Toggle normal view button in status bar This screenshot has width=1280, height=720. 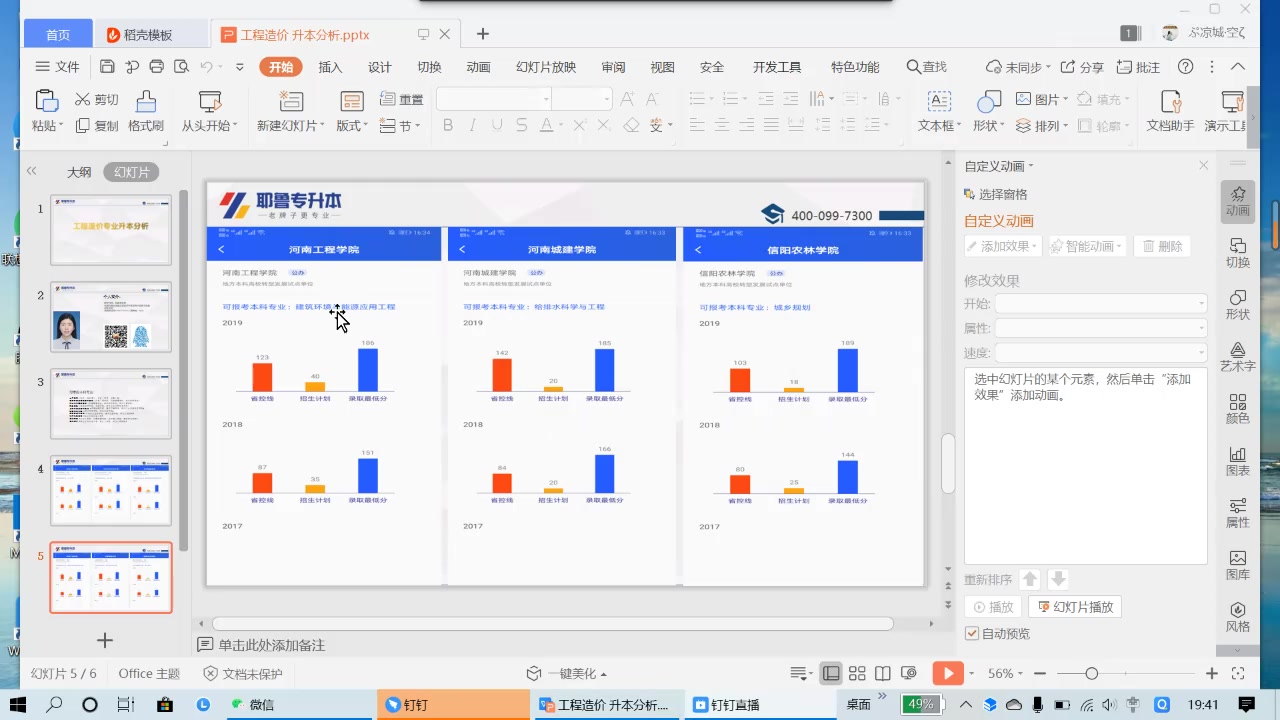point(831,674)
